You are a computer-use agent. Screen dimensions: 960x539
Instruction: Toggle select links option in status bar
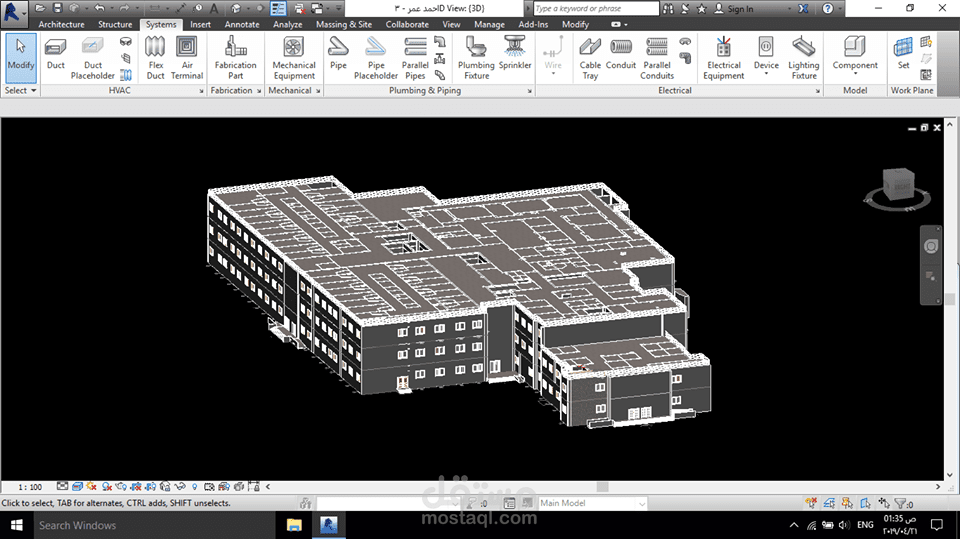click(811, 503)
